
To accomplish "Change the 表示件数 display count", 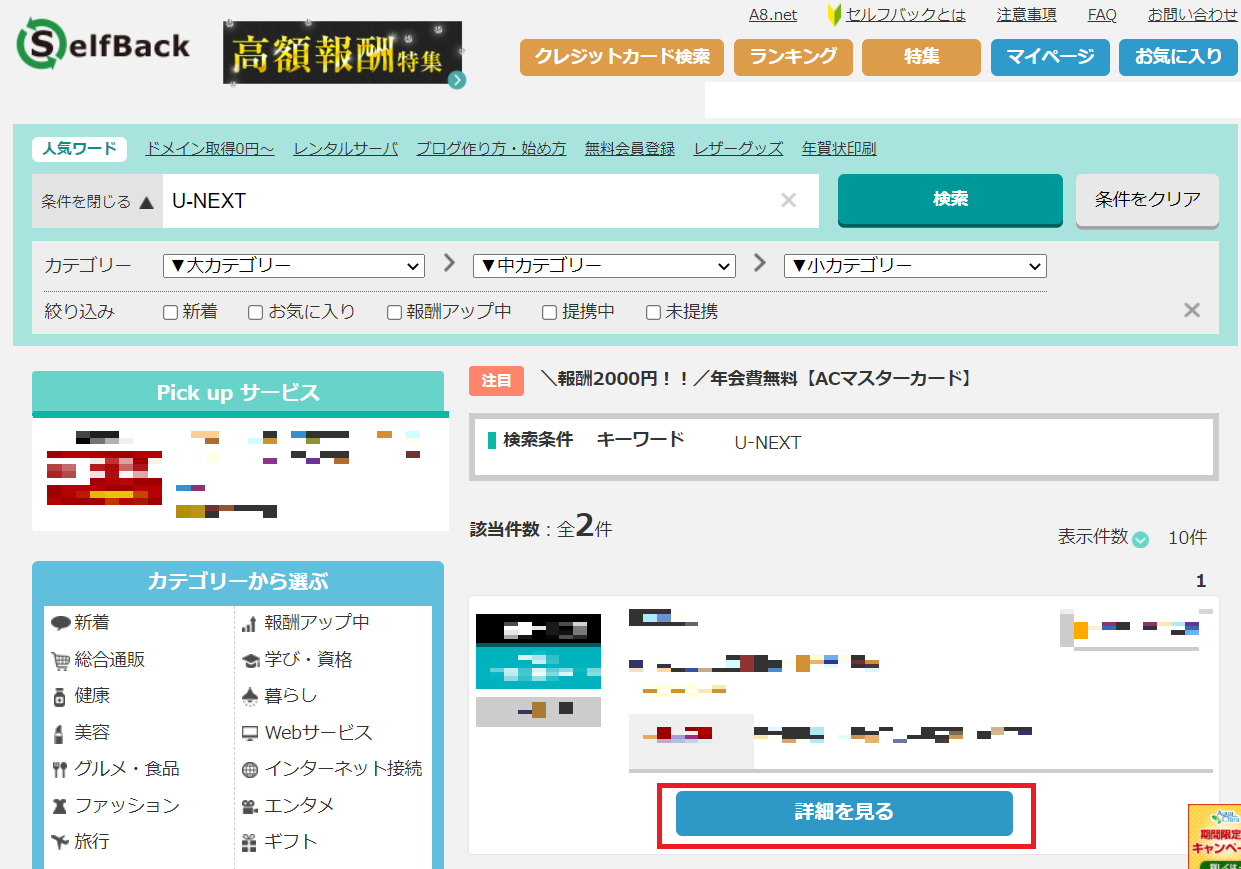I will [1141, 538].
